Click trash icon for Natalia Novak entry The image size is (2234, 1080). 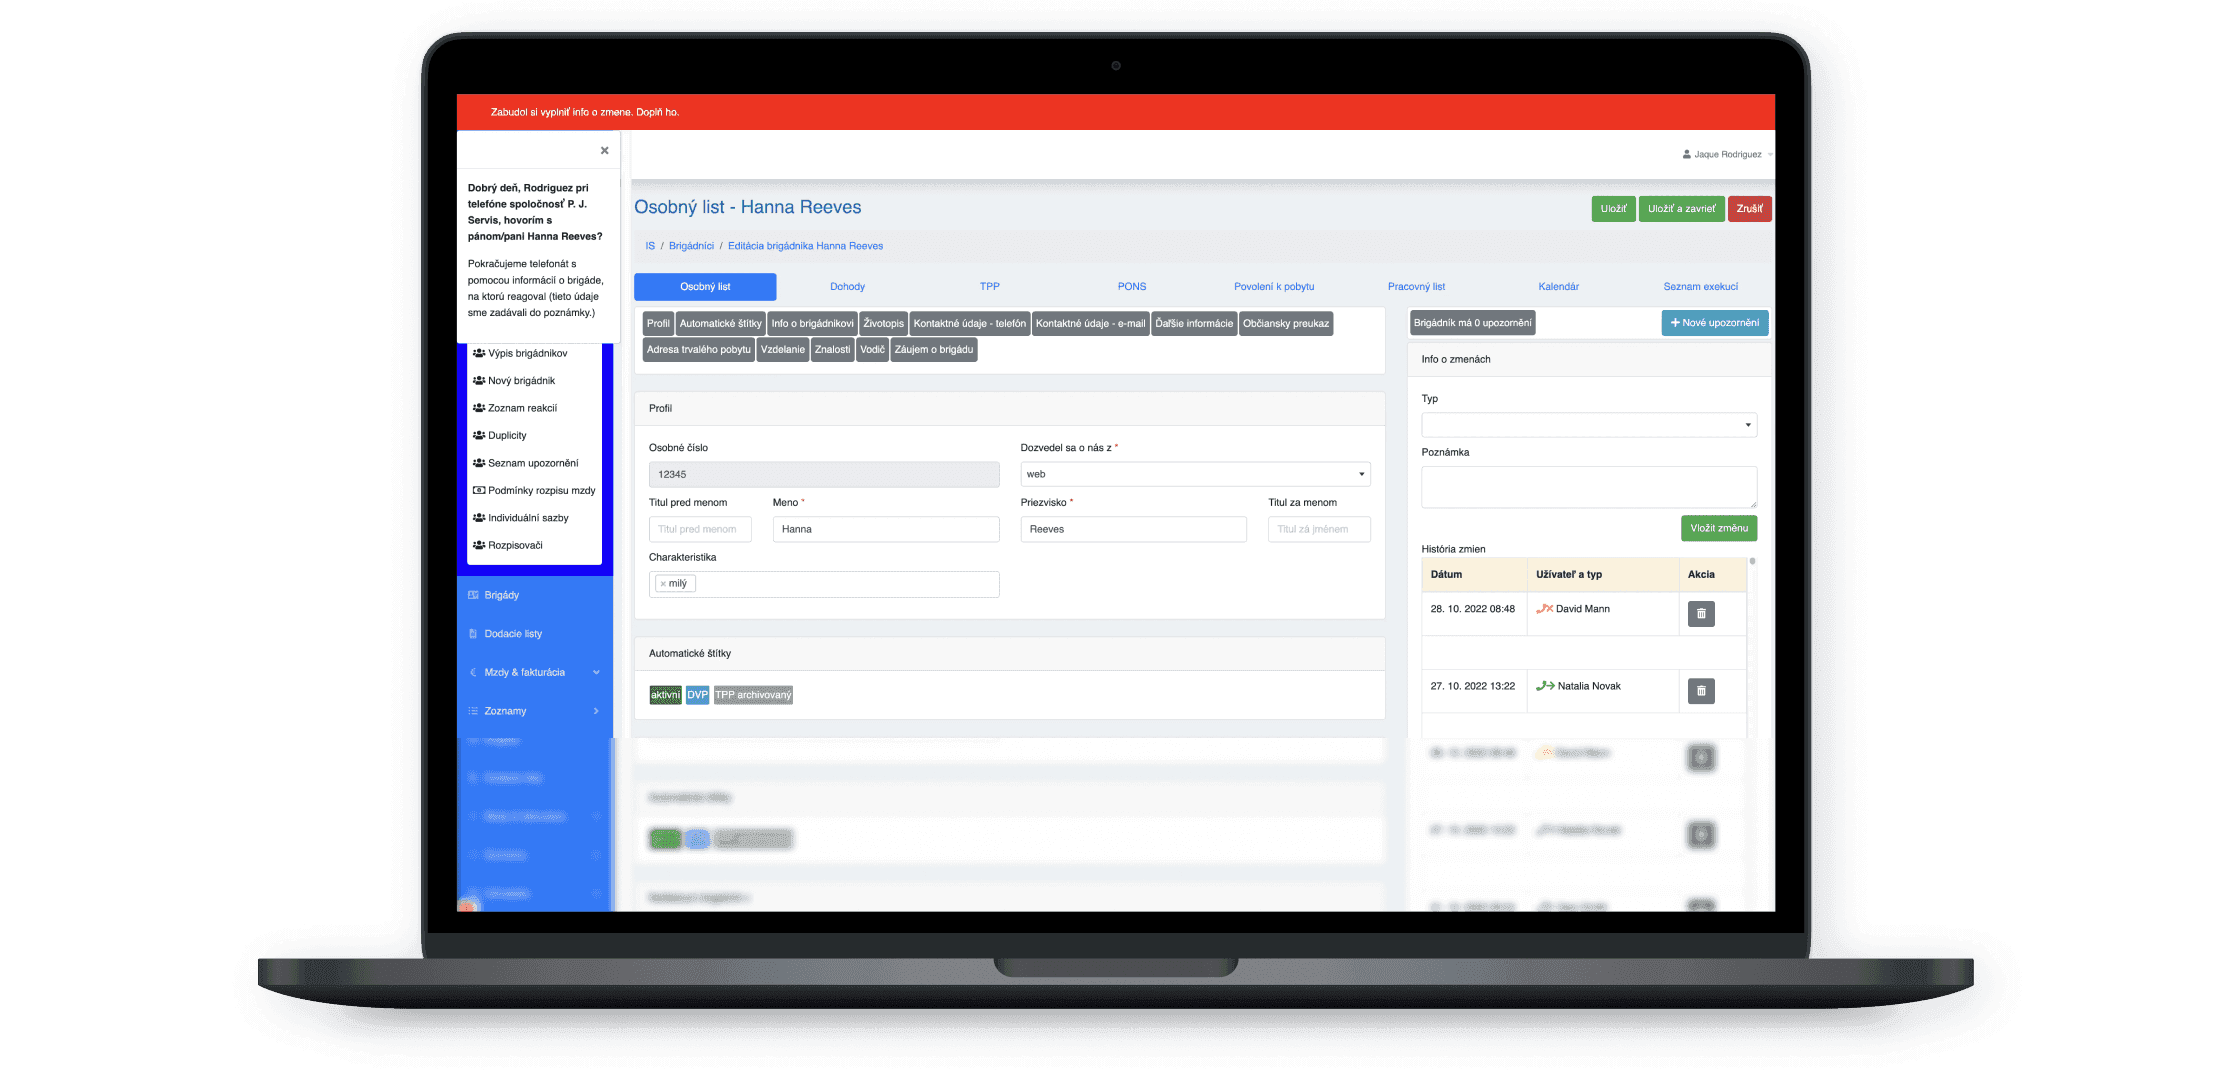1701,691
